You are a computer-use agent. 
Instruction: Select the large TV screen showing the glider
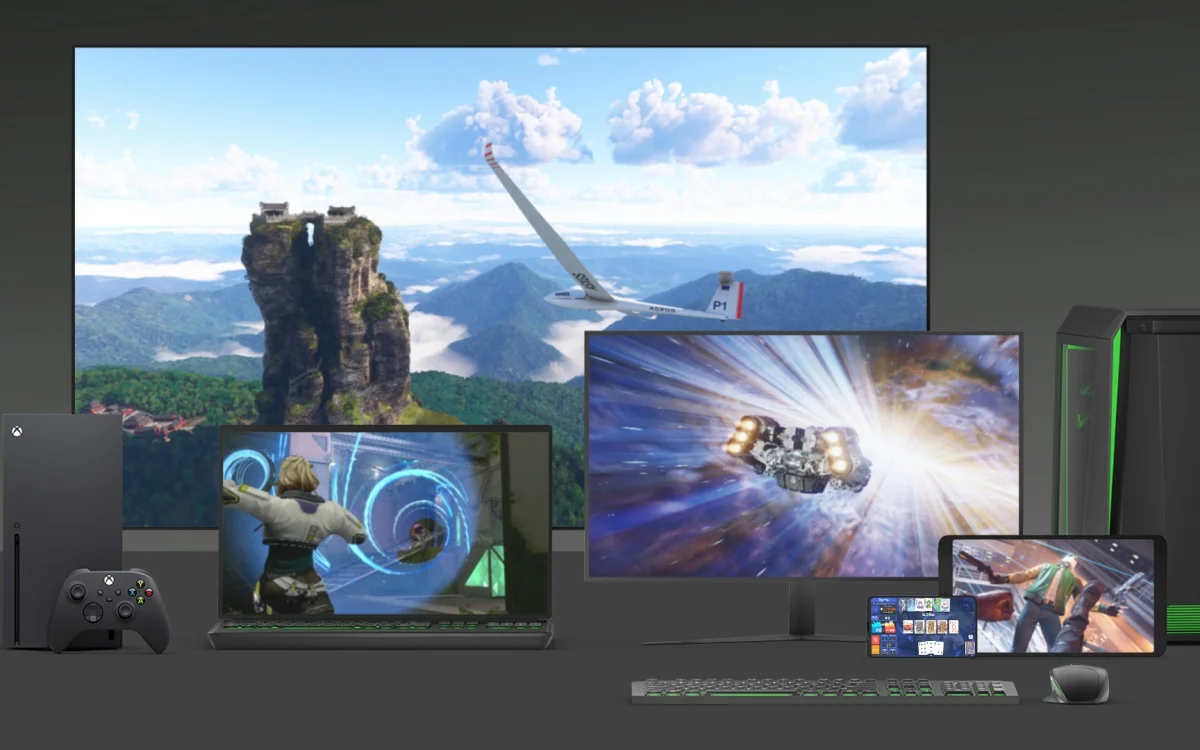500,286
